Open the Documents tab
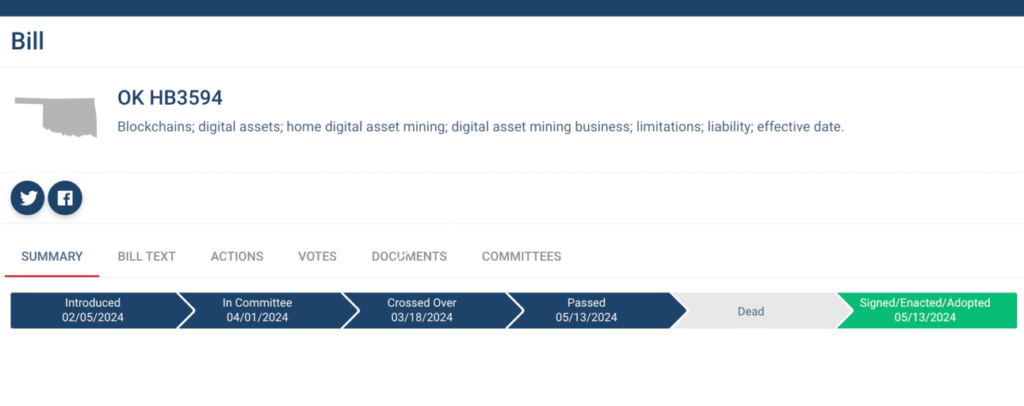This screenshot has width=1024, height=406. 409,257
